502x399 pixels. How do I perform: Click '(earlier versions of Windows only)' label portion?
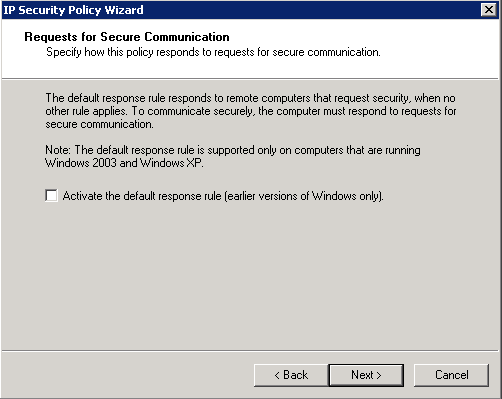pos(304,196)
